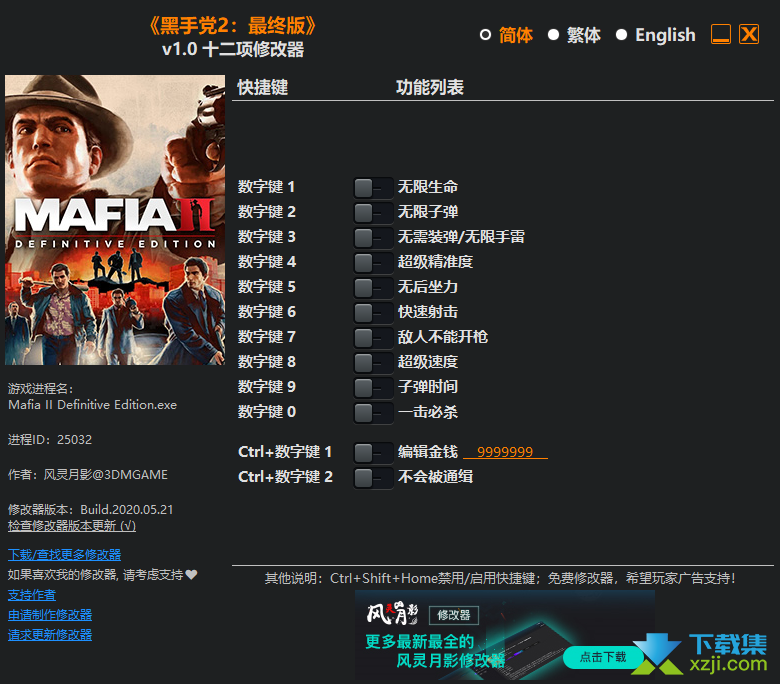Click the money value field 9999999

[x=505, y=452]
